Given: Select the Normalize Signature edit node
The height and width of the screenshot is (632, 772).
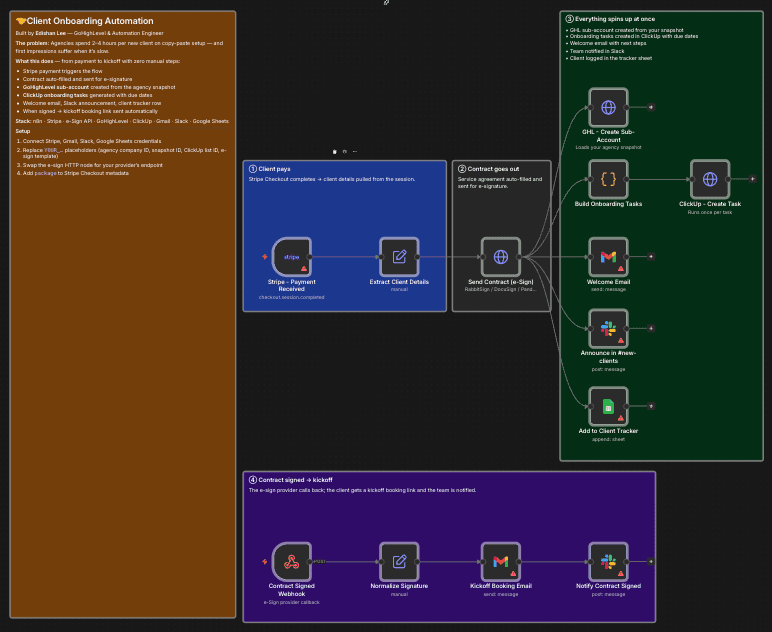Looking at the screenshot, I should click(399, 562).
